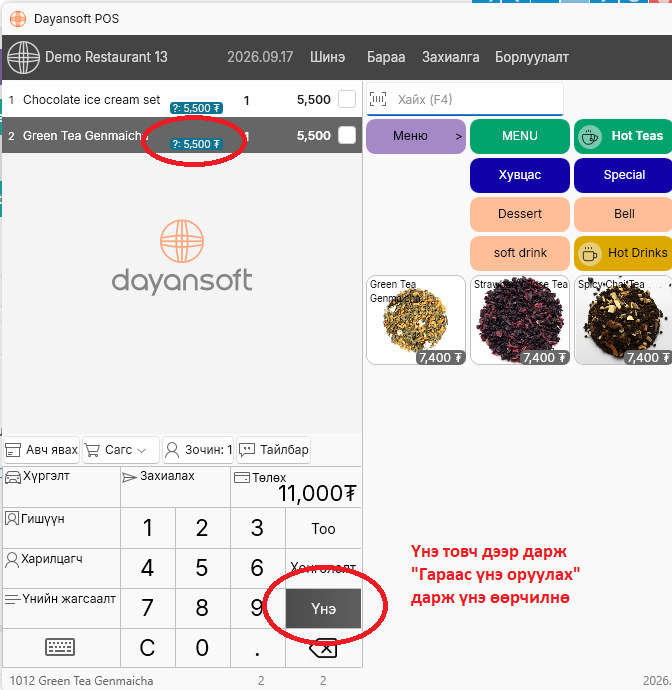Tap the backspace delete key icon
The image size is (672, 690).
pyautogui.click(x=323, y=648)
